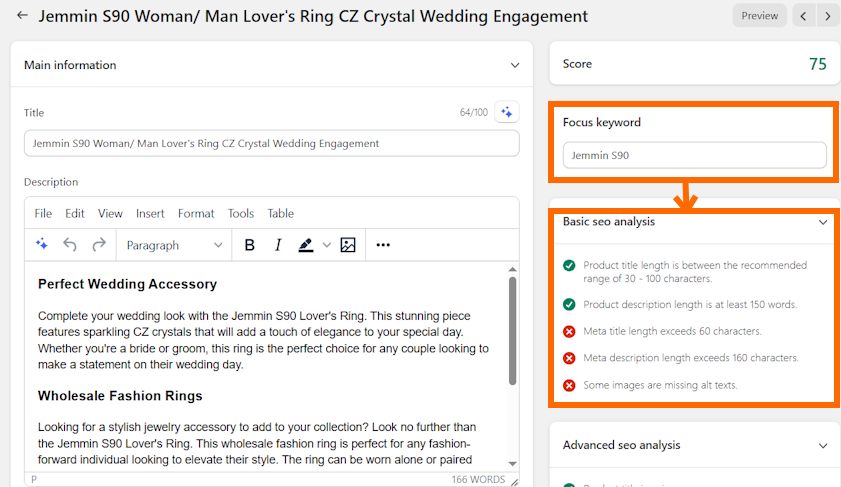841x487 pixels.
Task: Open the File menu in editor
Action: click(43, 213)
